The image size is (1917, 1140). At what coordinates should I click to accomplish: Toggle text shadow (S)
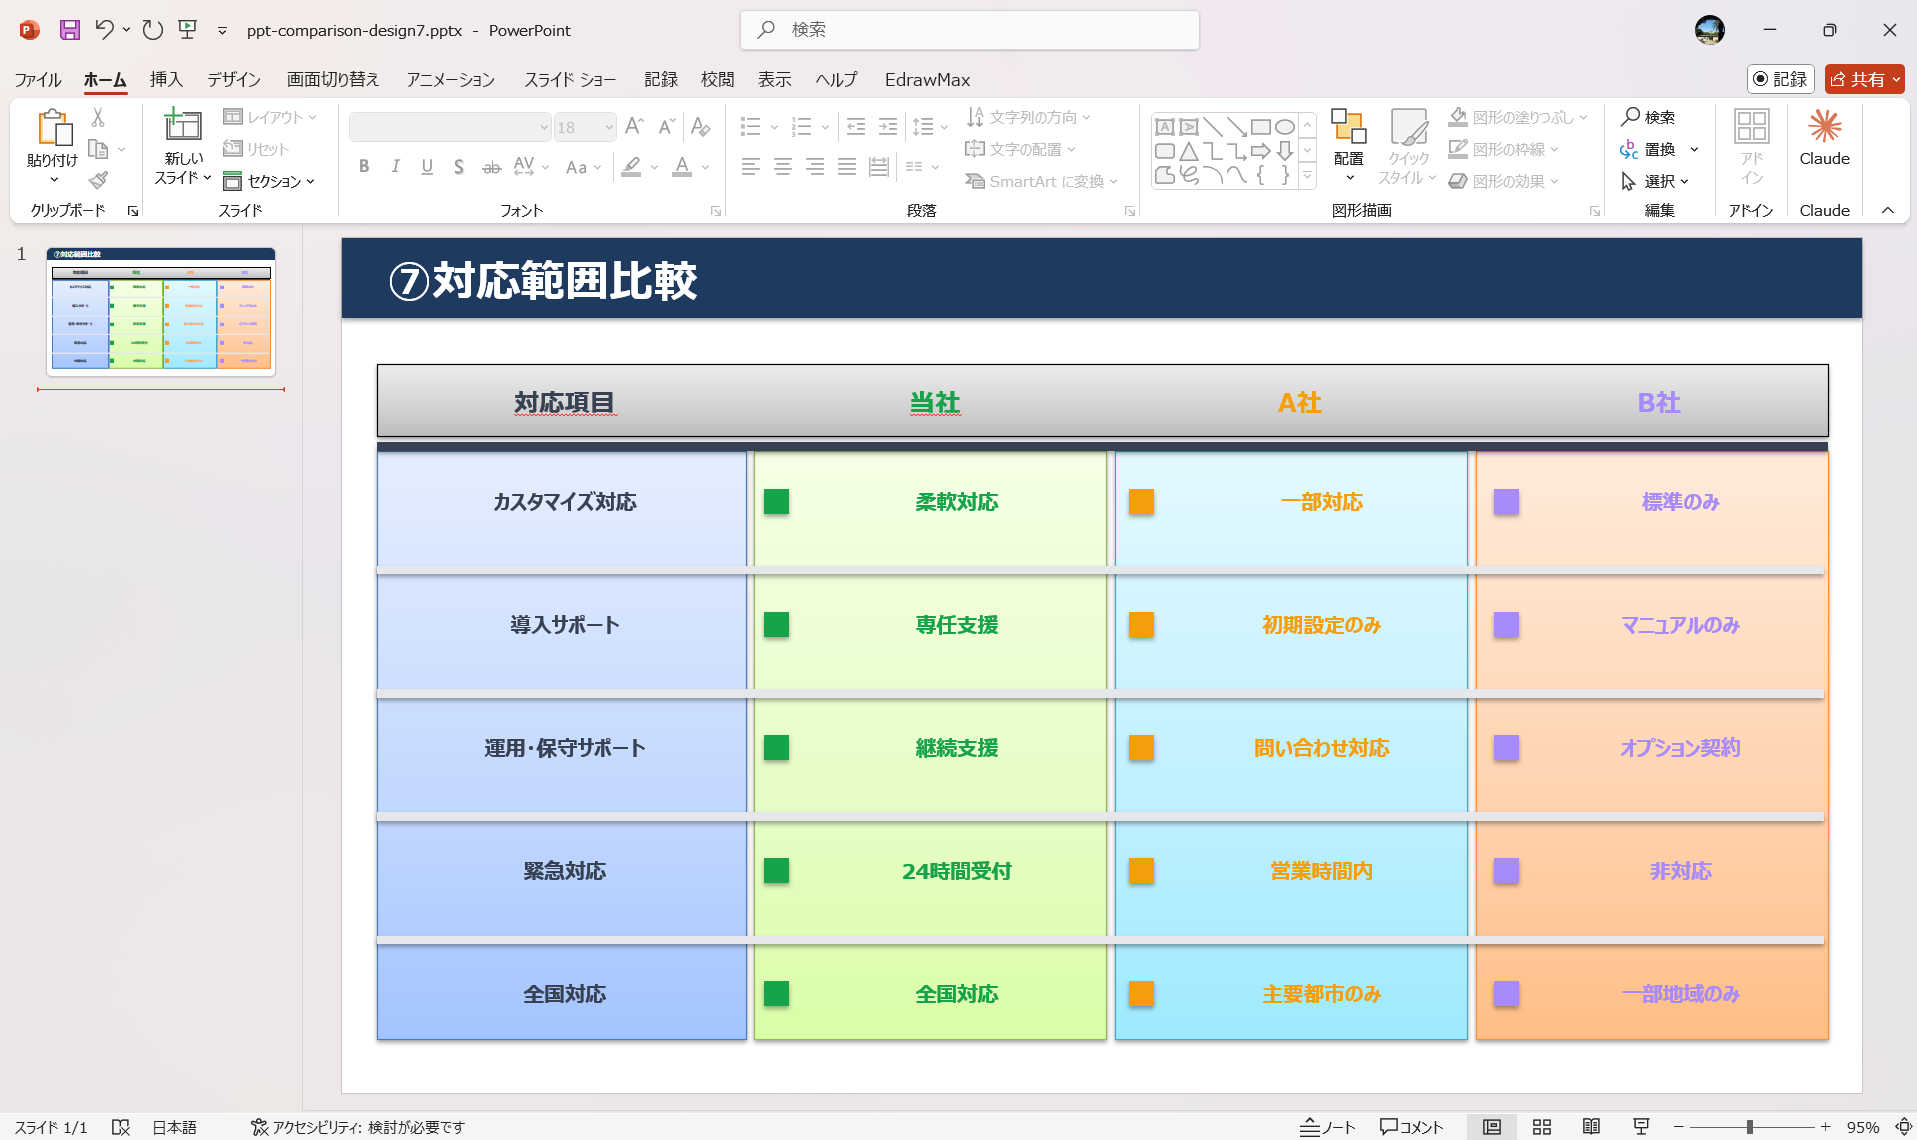pyautogui.click(x=459, y=167)
